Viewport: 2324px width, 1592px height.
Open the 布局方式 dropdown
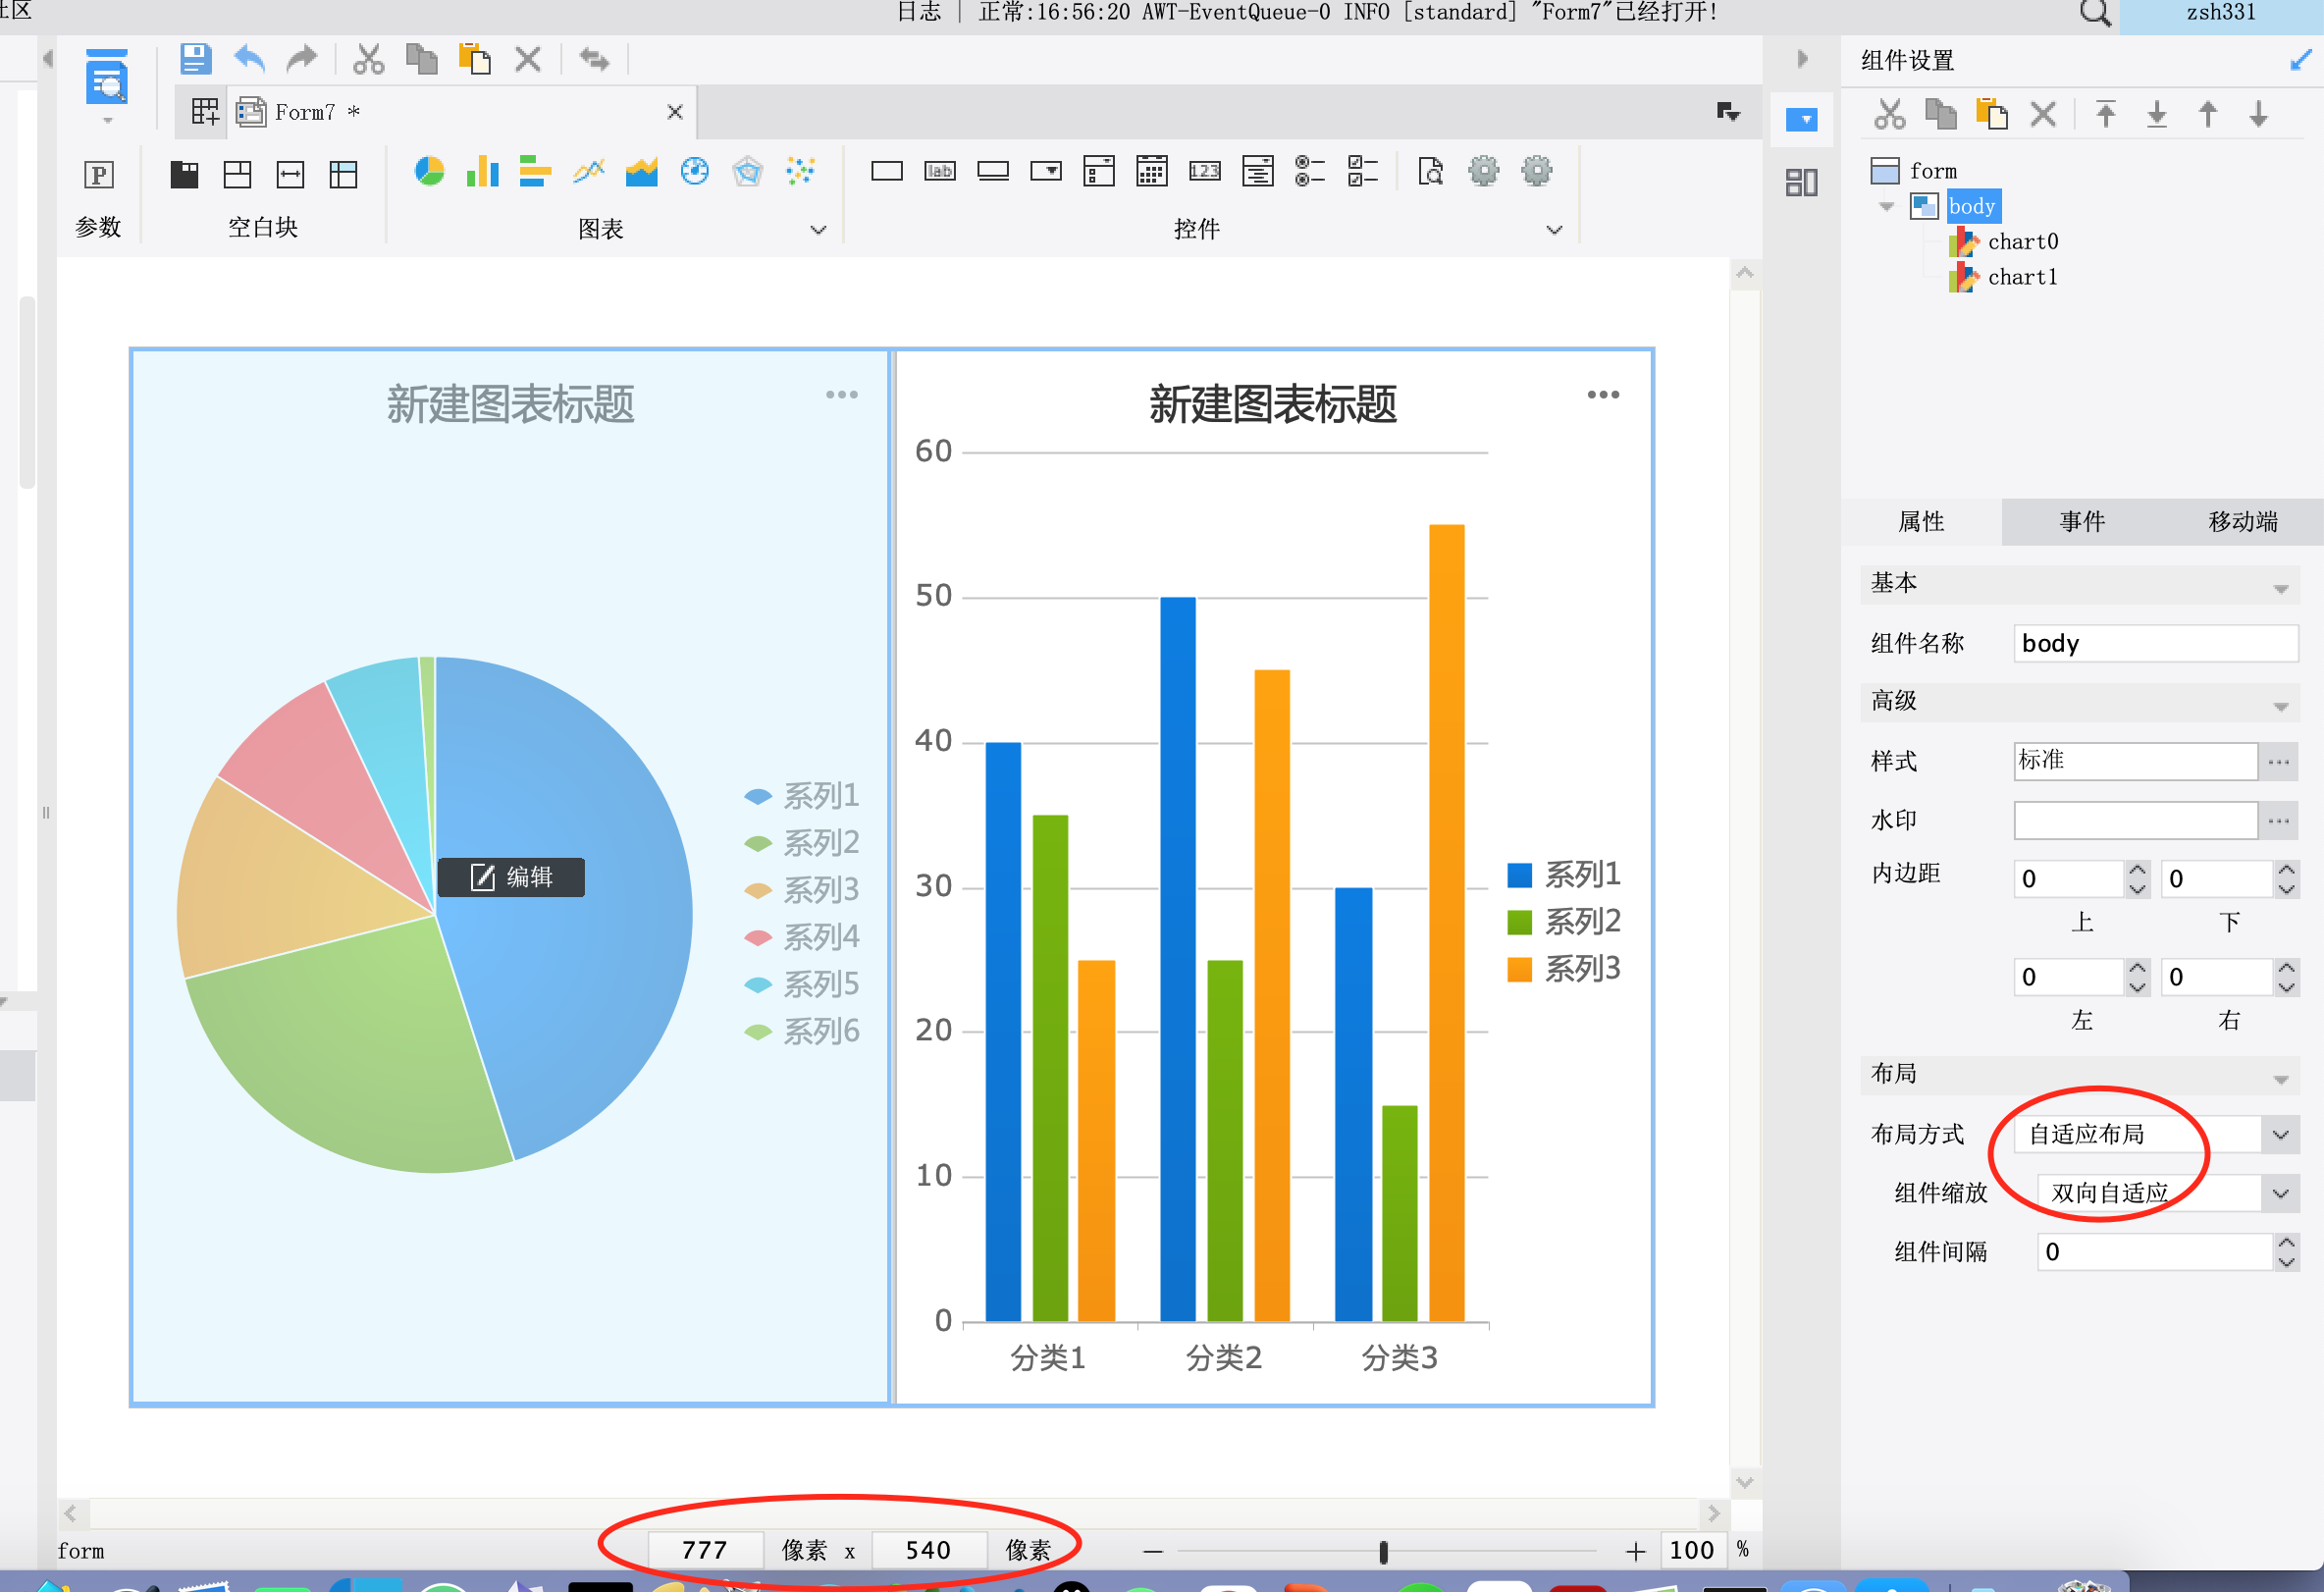[2280, 1135]
